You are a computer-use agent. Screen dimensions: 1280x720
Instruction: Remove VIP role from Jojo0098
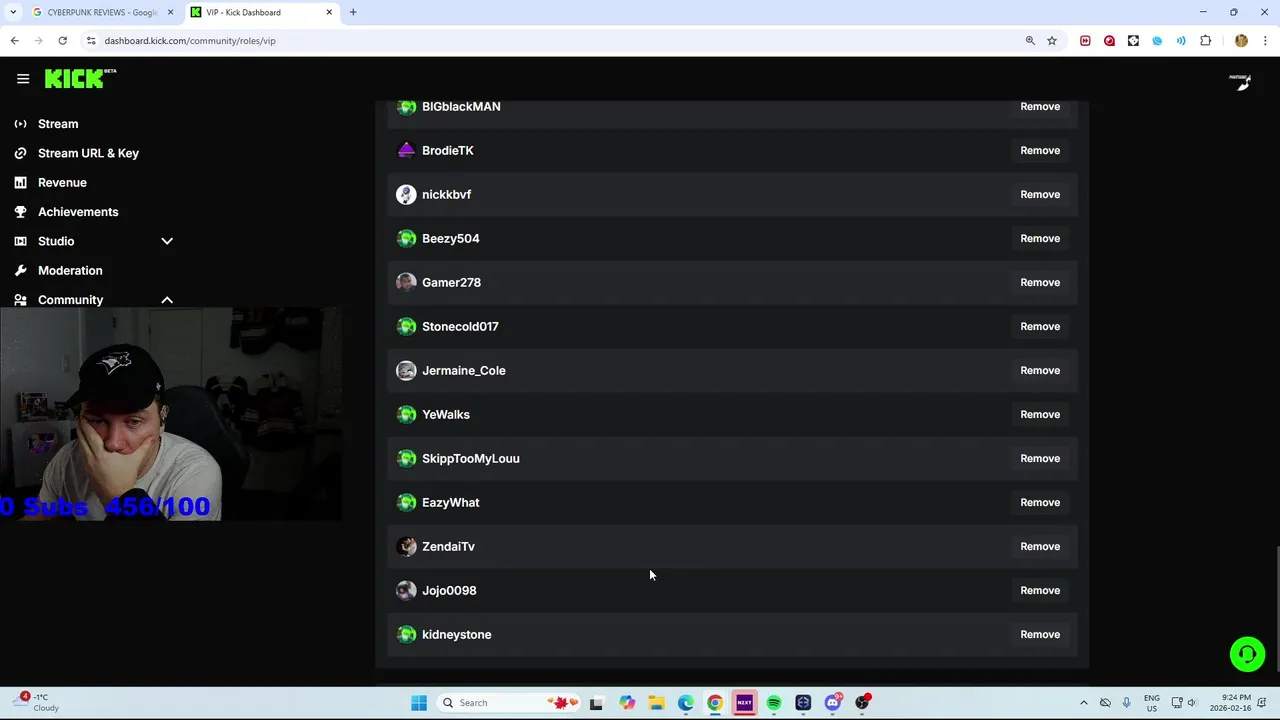click(x=1040, y=591)
